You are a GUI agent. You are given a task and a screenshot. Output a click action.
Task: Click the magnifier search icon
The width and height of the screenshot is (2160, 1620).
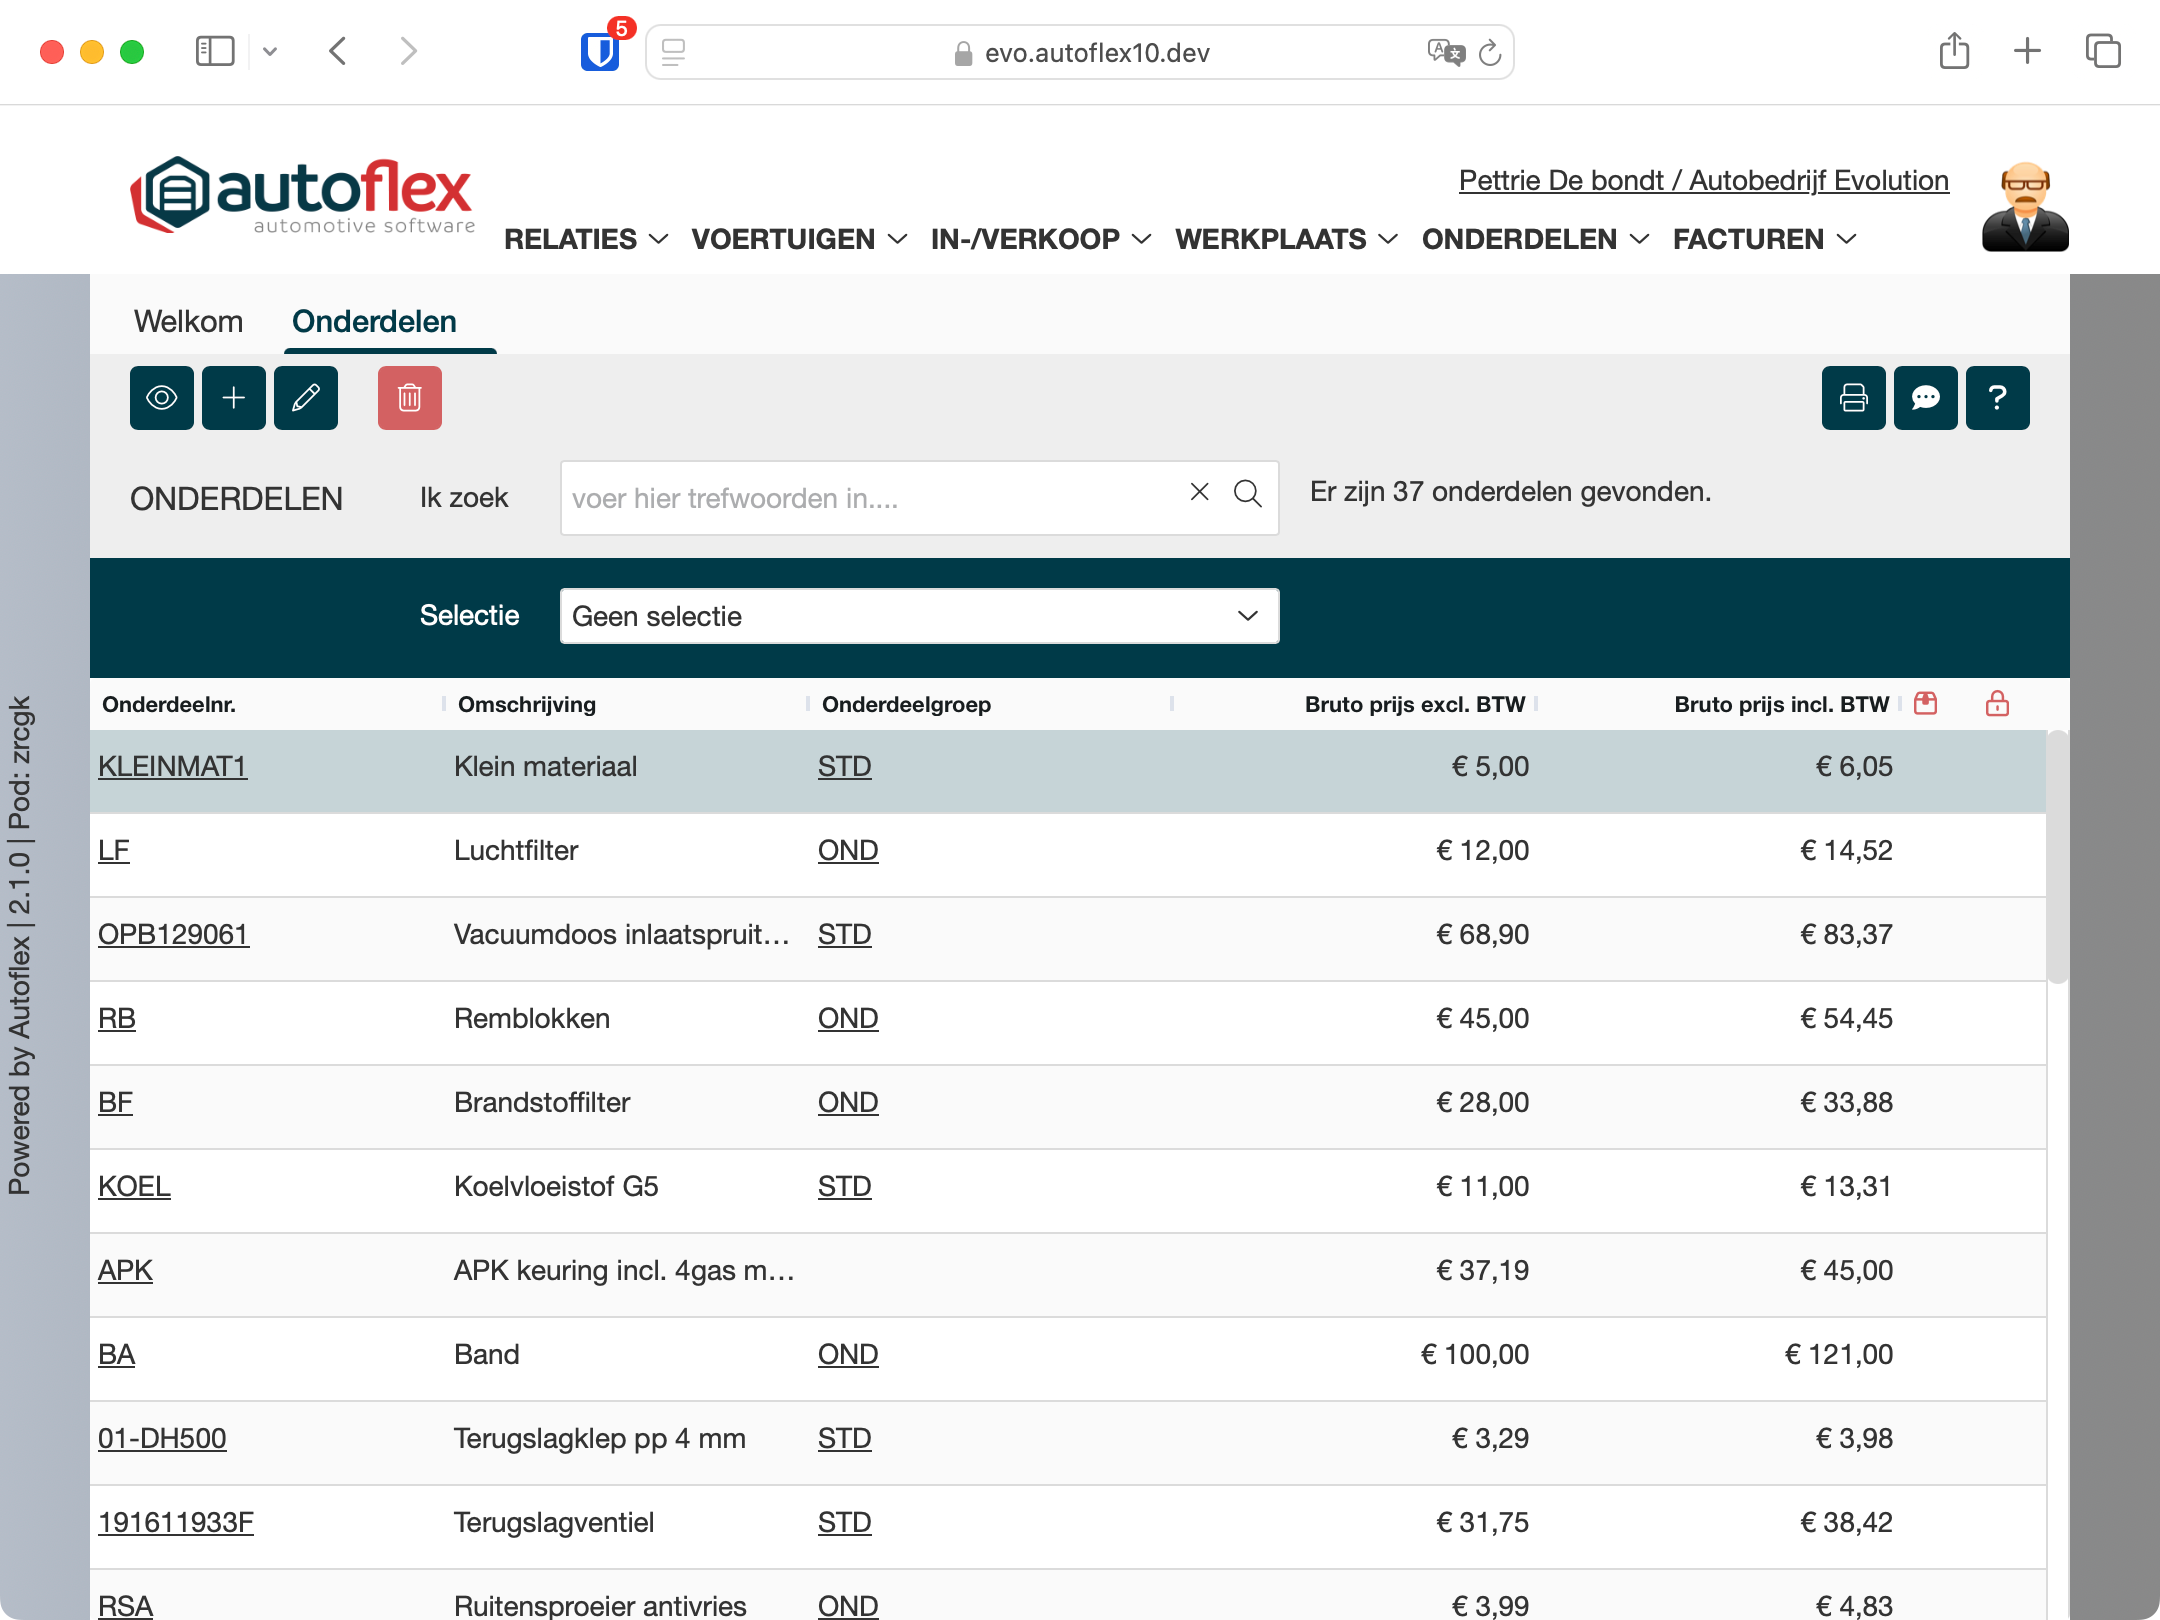[1247, 493]
